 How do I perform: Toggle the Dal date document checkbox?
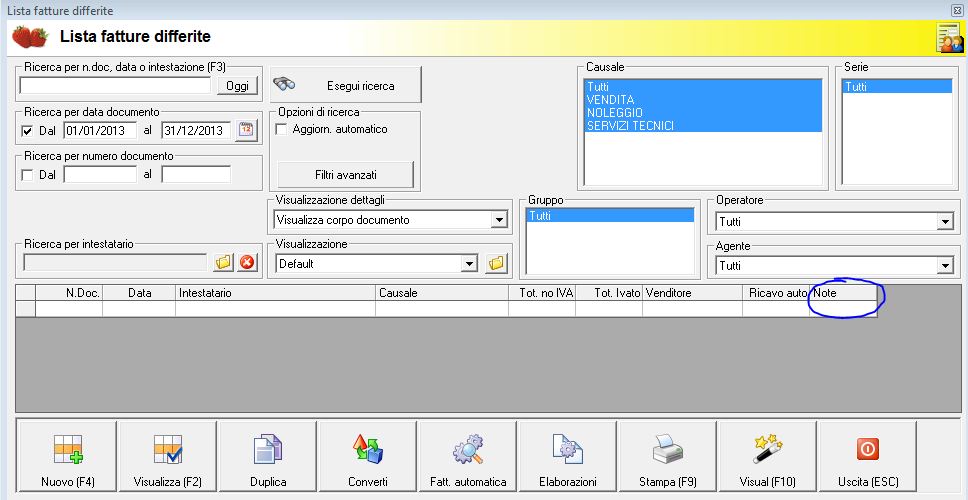(27, 131)
